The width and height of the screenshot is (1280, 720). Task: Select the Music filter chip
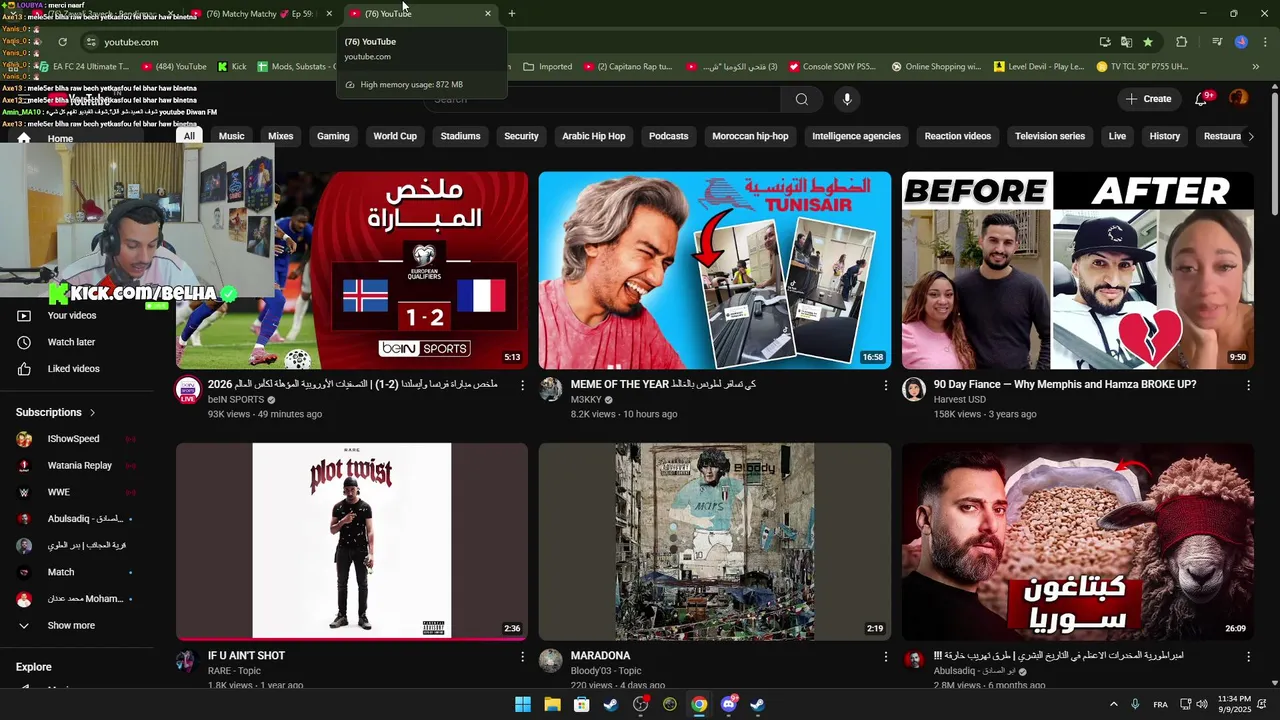coord(232,136)
